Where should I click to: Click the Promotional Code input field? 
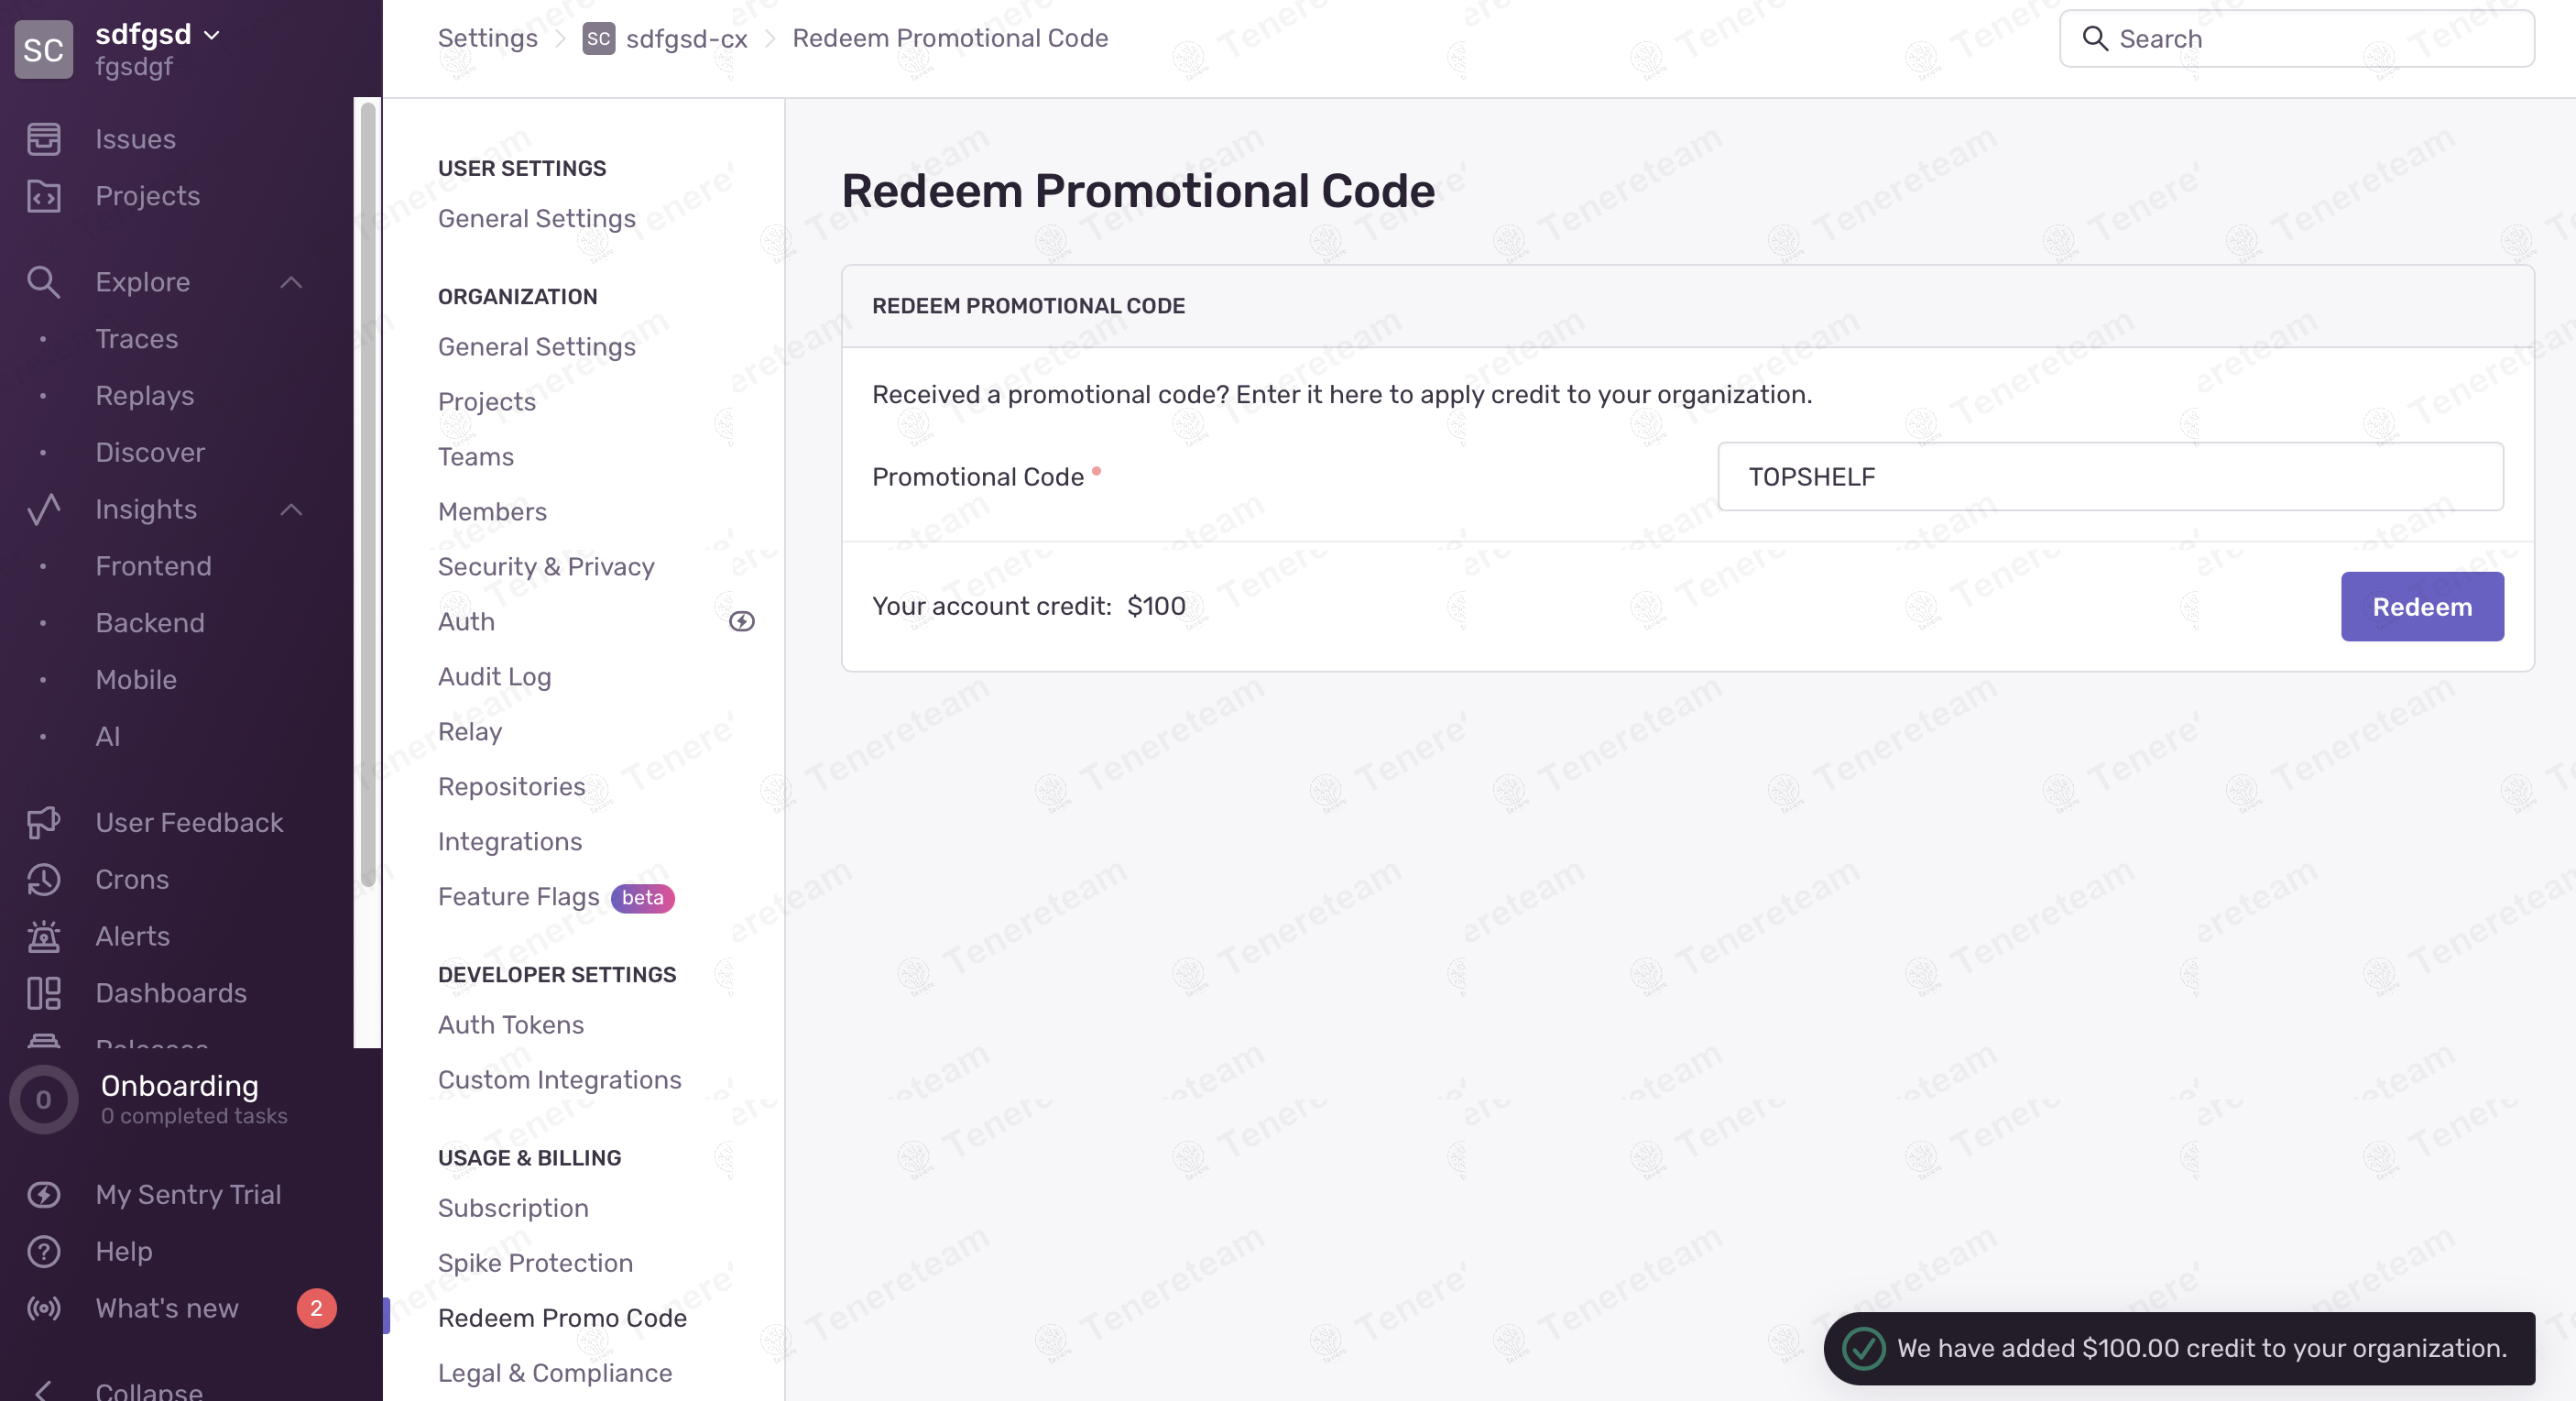pyautogui.click(x=2110, y=477)
